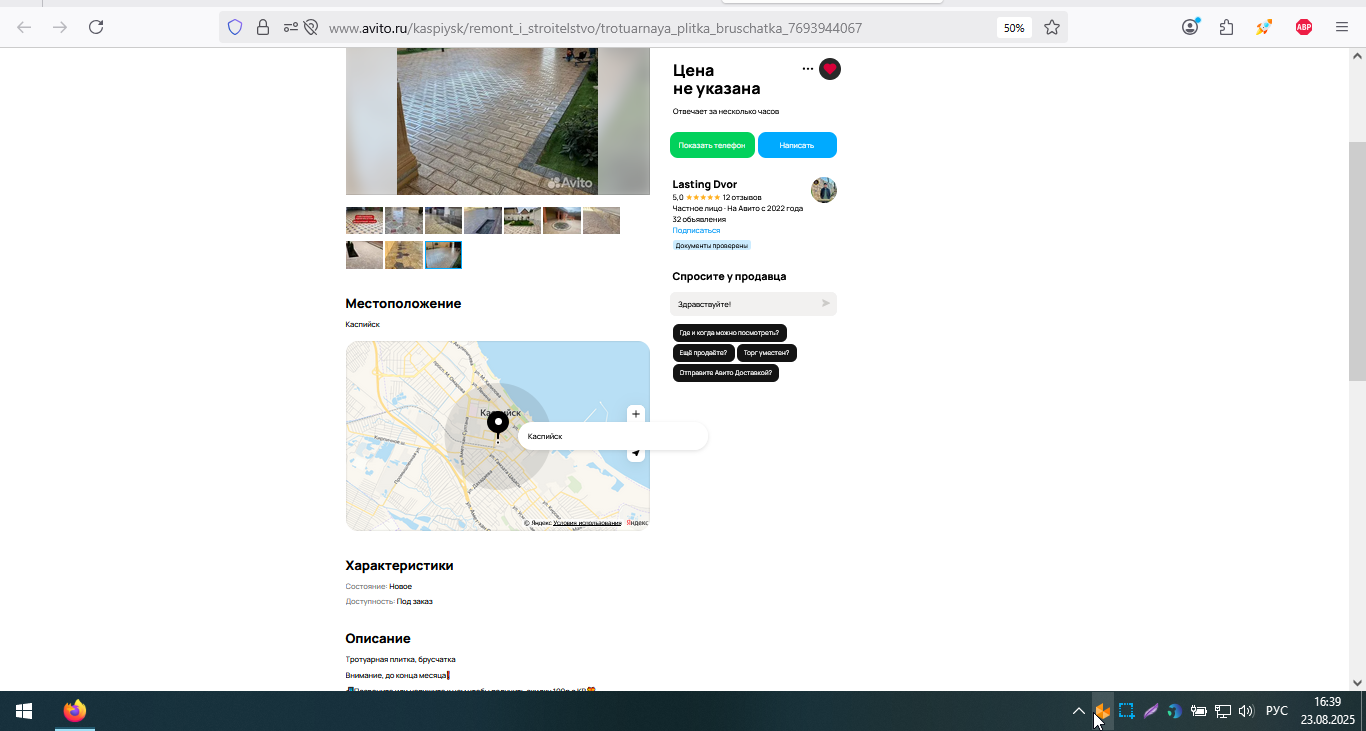The height and width of the screenshot is (731, 1366).
Task: Open the 12 отзывов reviews link
Action: pos(742,197)
